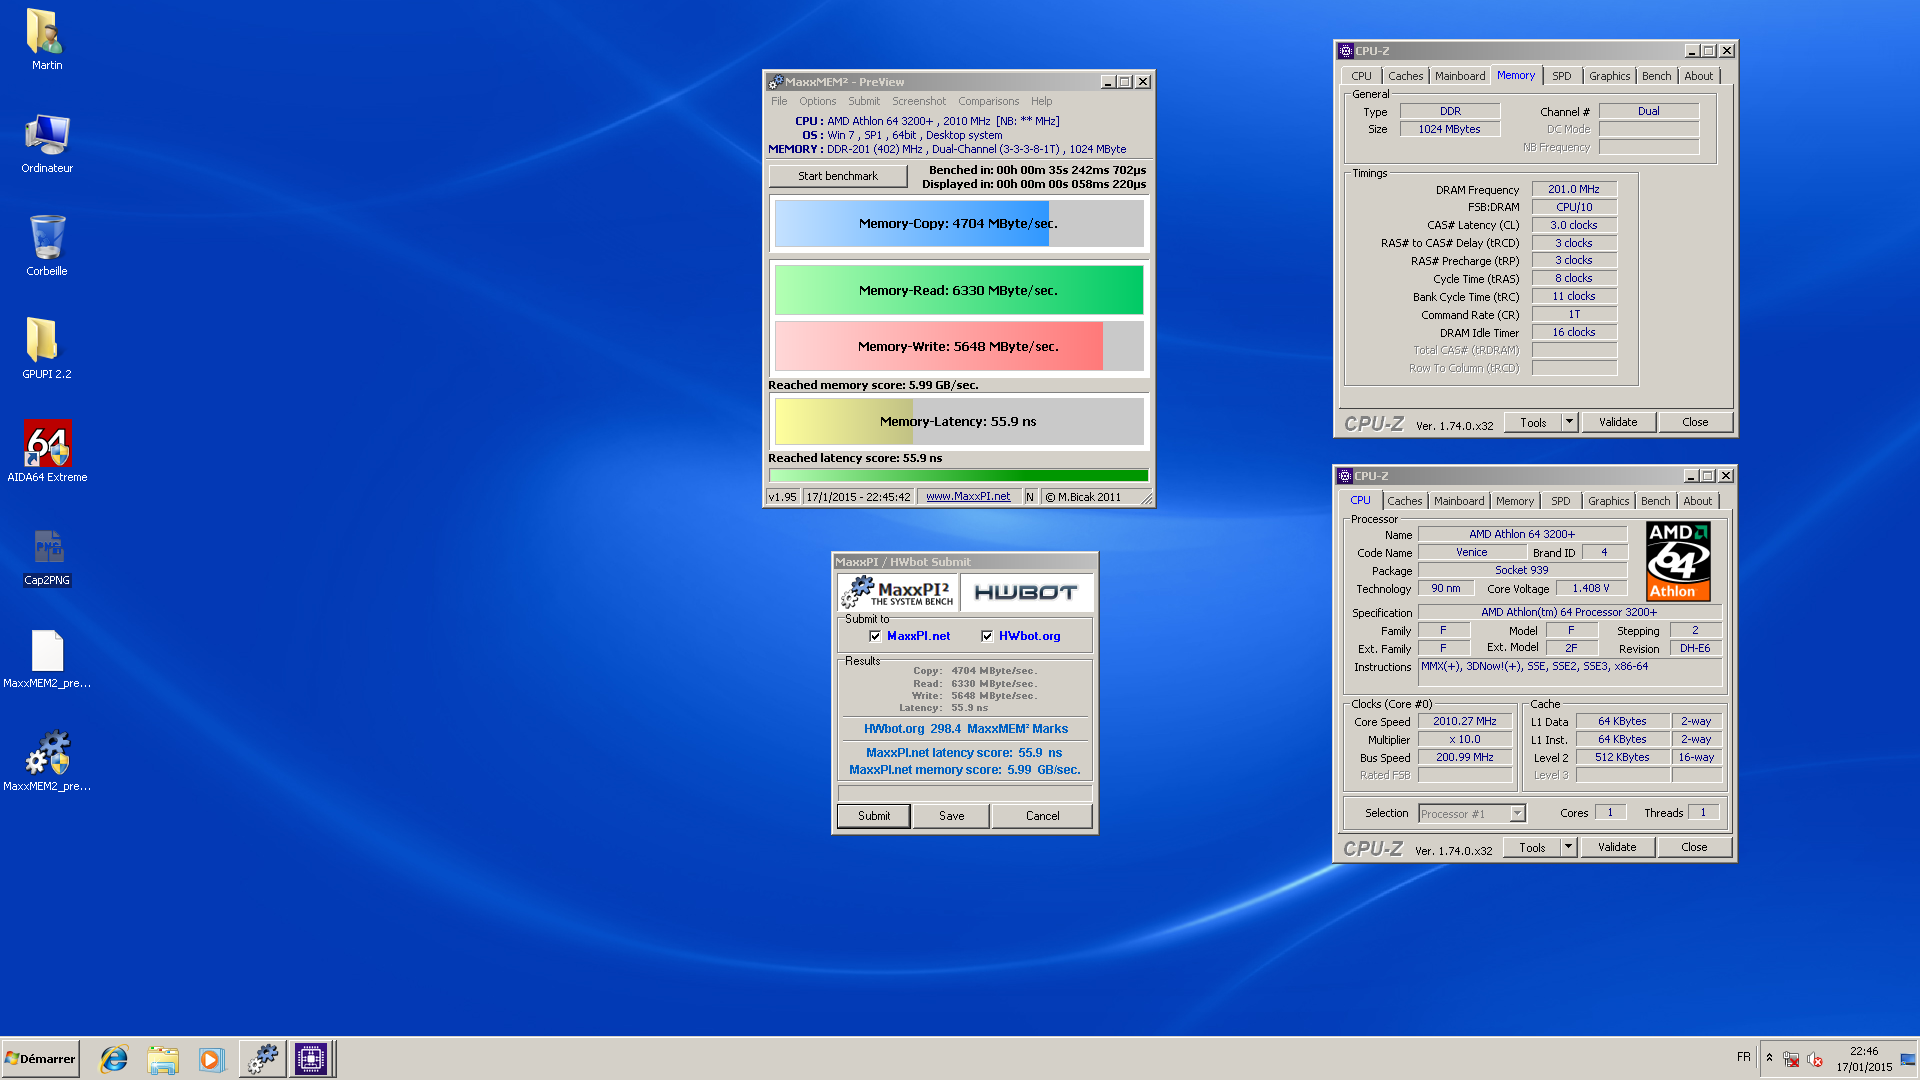Image resolution: width=1920 pixels, height=1080 pixels.
Task: Switch to Bench tab in lower CPU-Z
Action: pyautogui.click(x=1655, y=501)
